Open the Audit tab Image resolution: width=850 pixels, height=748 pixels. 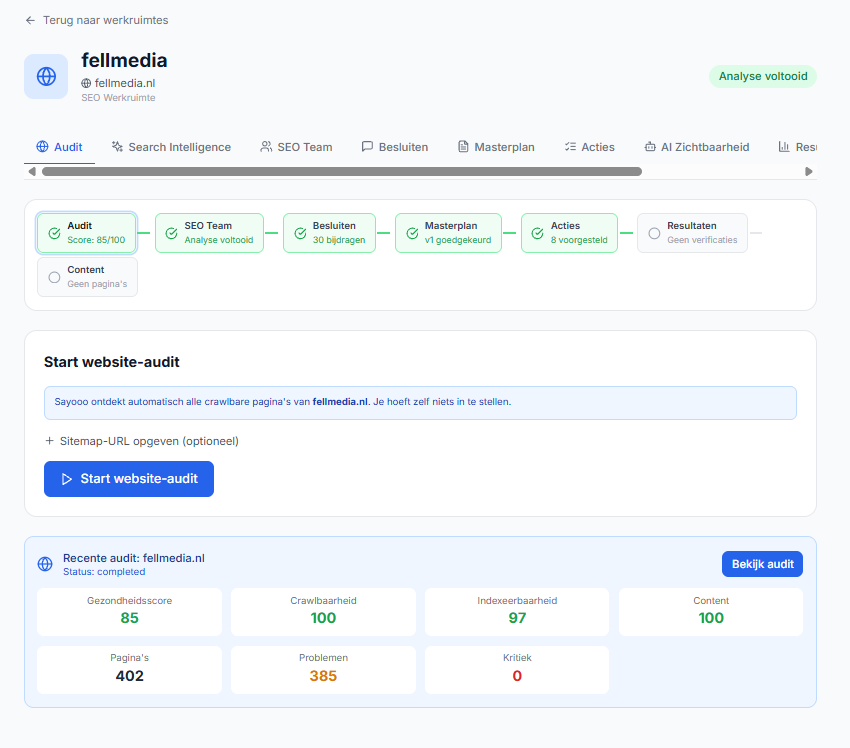click(x=60, y=147)
